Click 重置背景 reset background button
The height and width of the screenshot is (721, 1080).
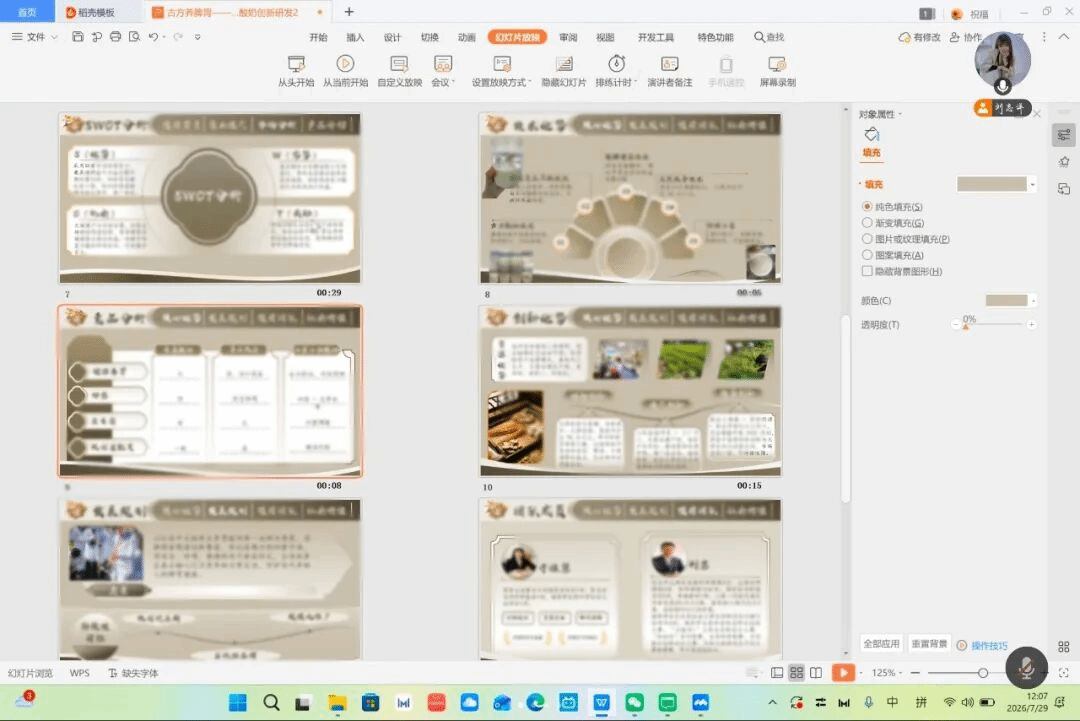(929, 644)
